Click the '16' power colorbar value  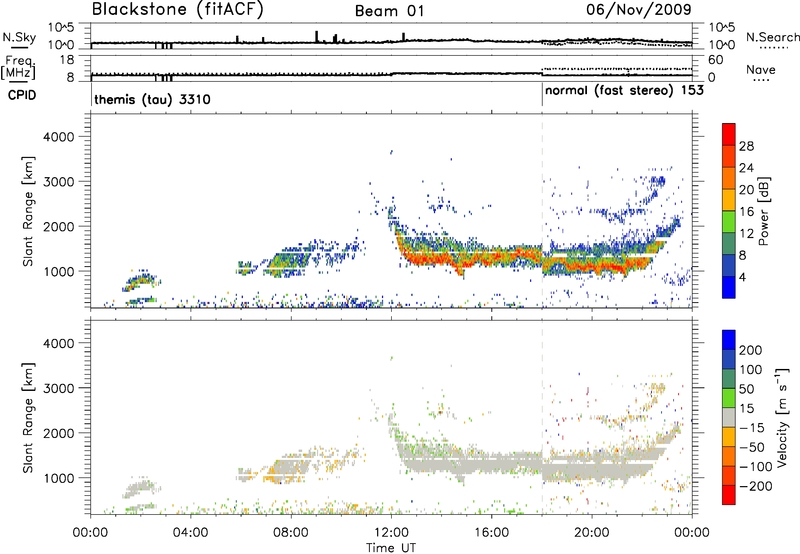pos(746,212)
